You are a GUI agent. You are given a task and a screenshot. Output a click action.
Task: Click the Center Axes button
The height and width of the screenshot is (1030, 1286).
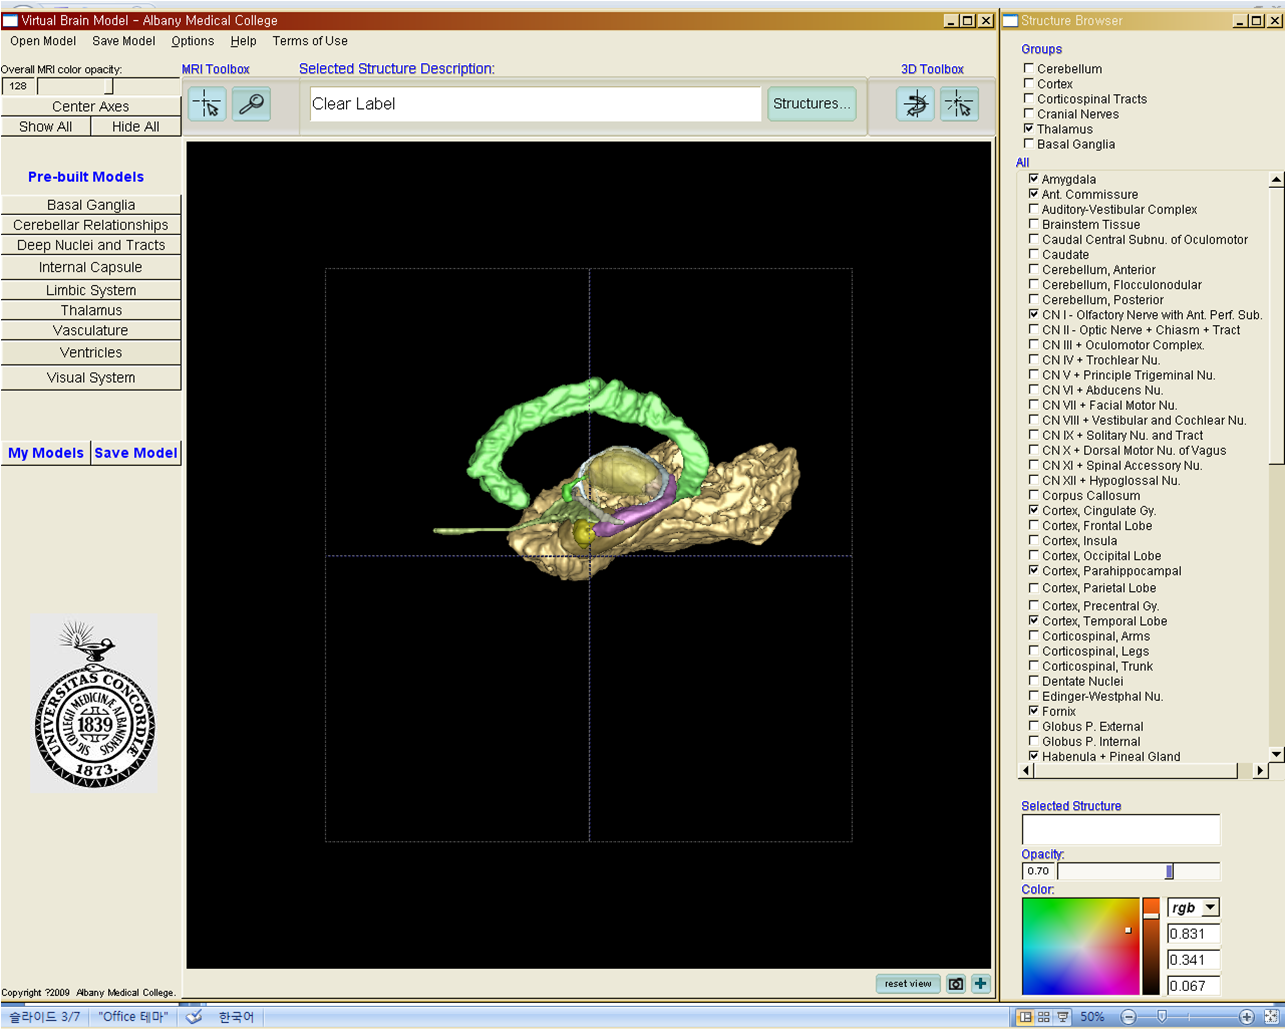click(x=91, y=106)
